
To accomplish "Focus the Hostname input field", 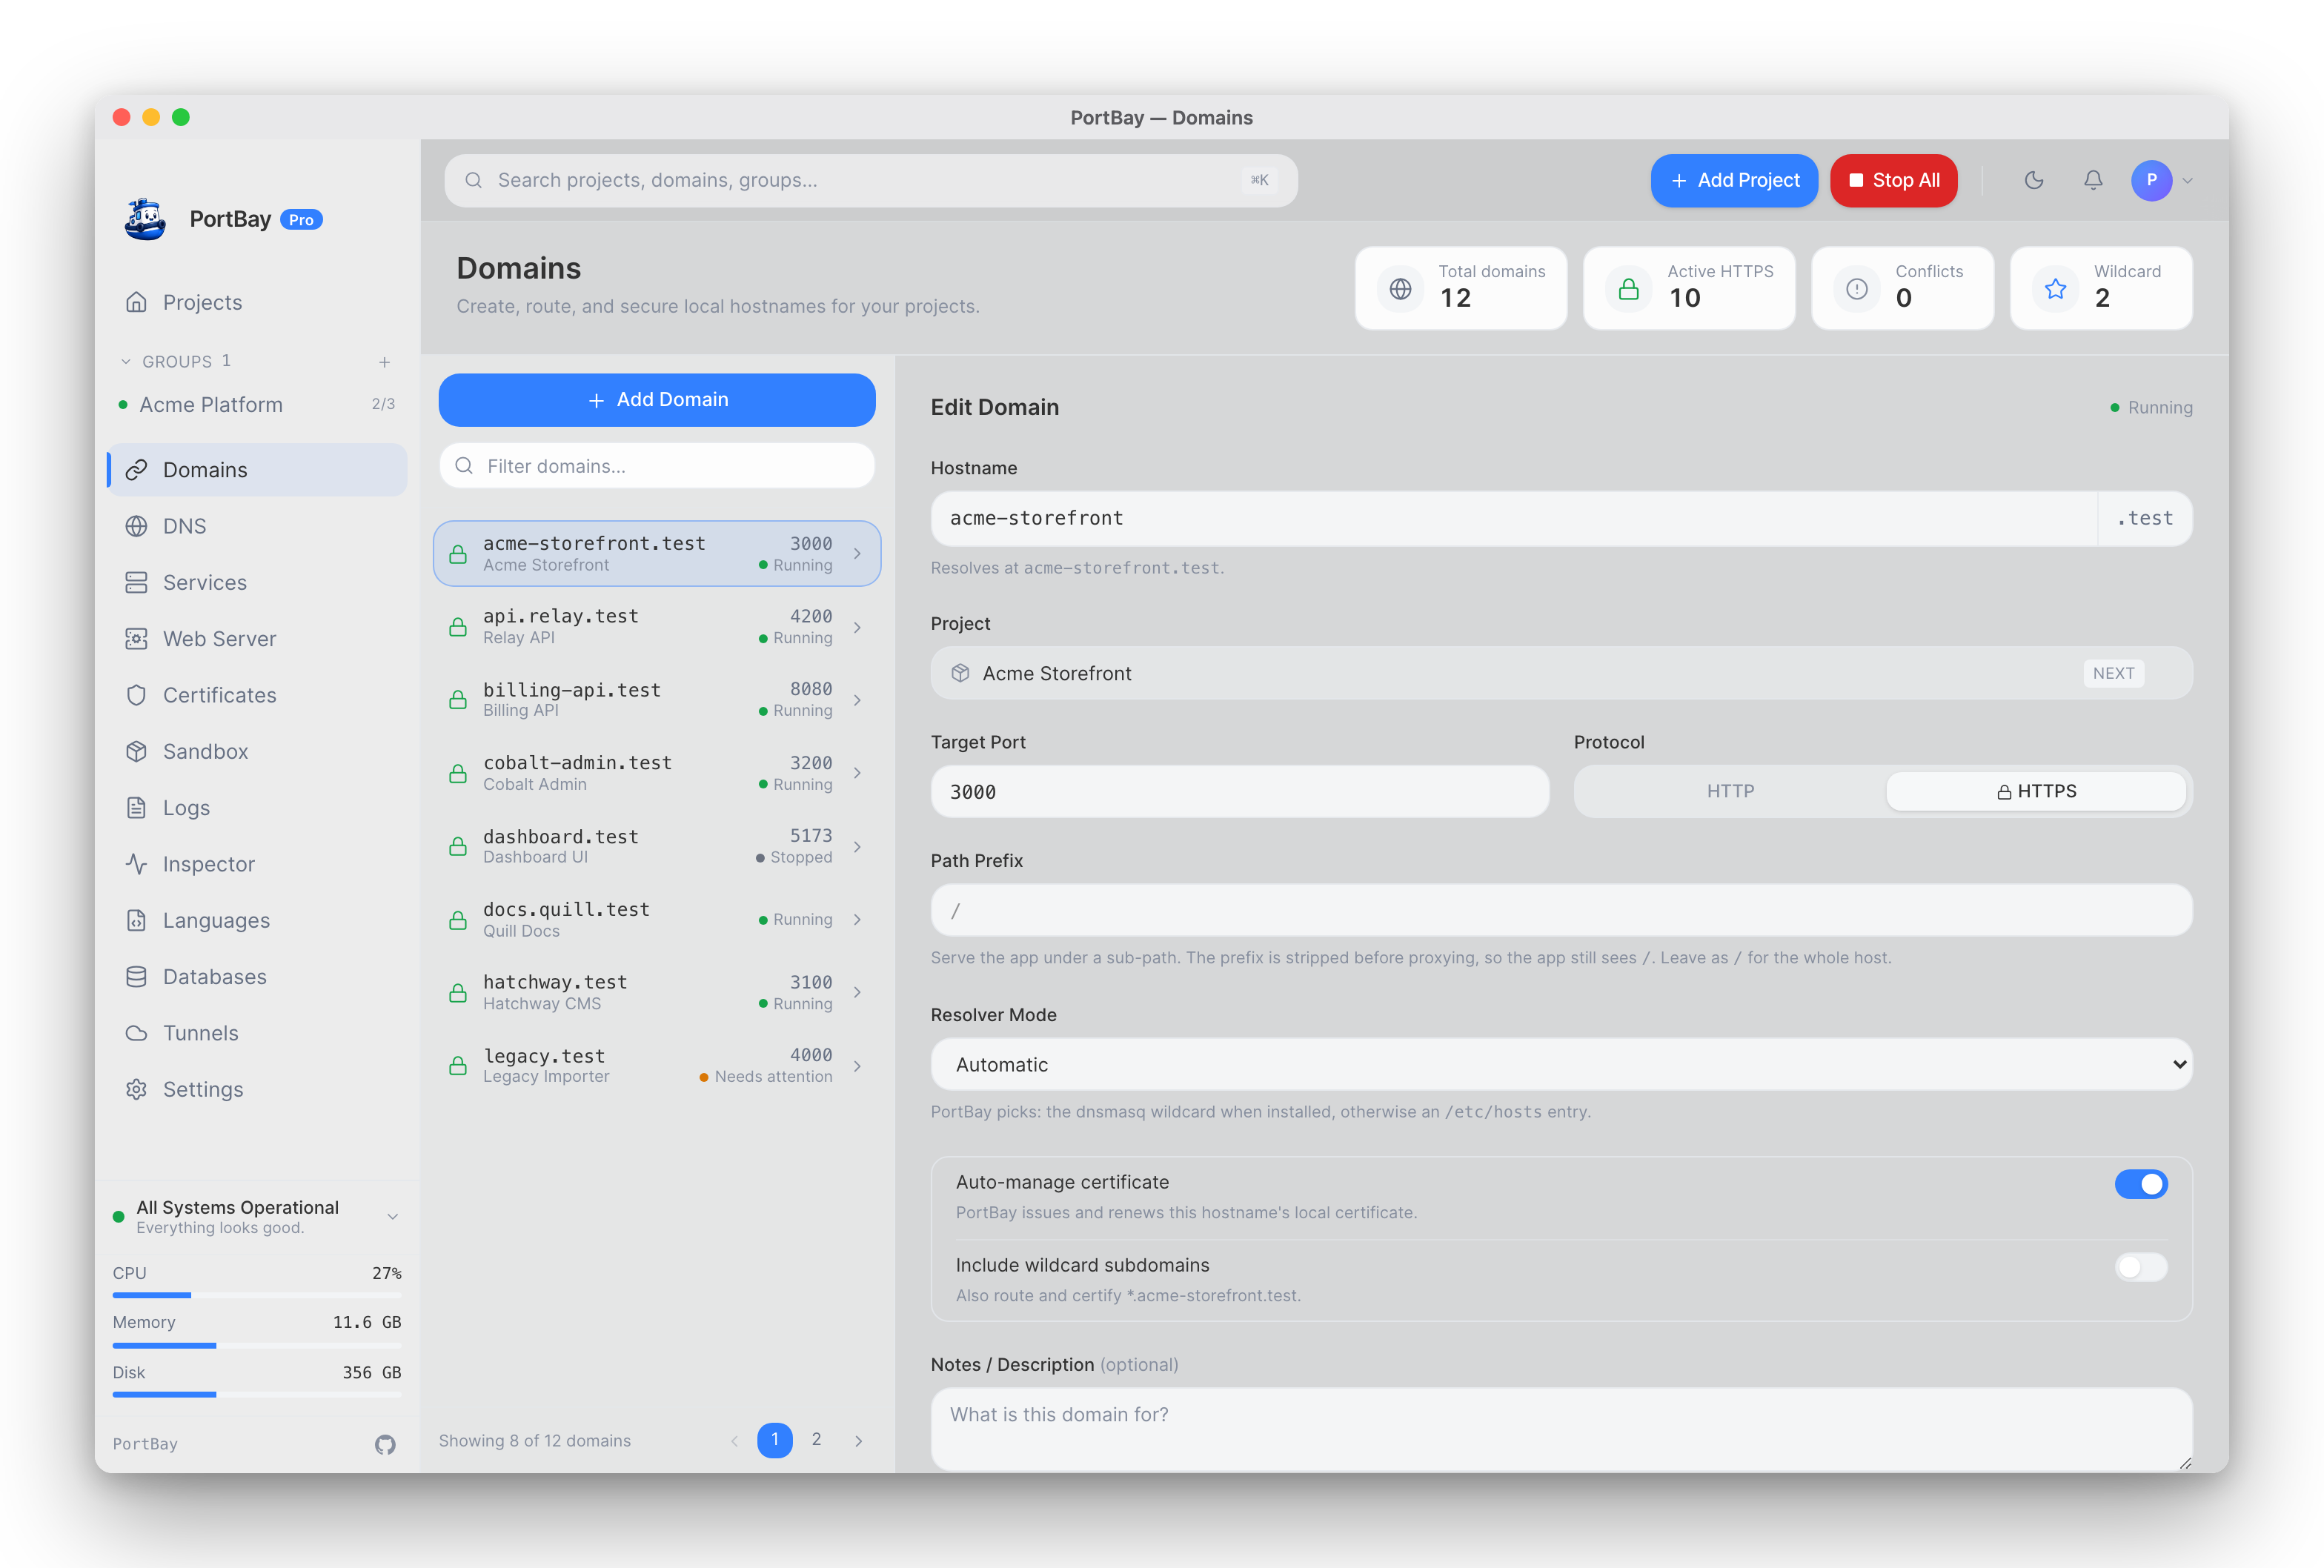I will (1514, 518).
